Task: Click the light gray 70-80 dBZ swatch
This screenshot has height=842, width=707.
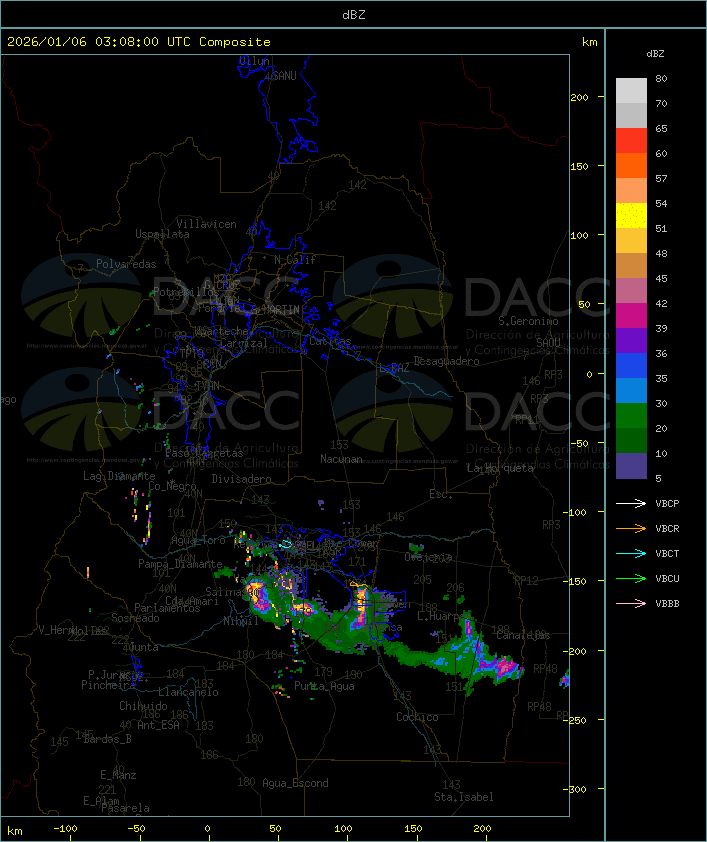Action: 631,90
